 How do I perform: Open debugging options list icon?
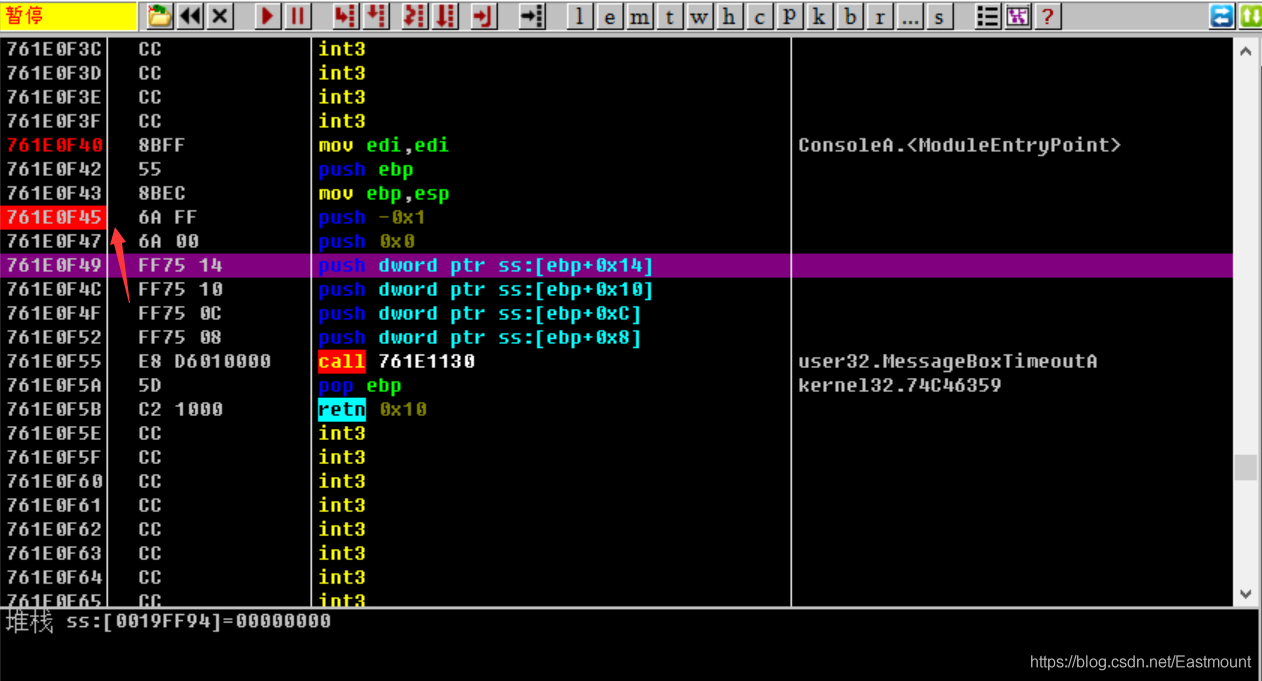[x=987, y=17]
